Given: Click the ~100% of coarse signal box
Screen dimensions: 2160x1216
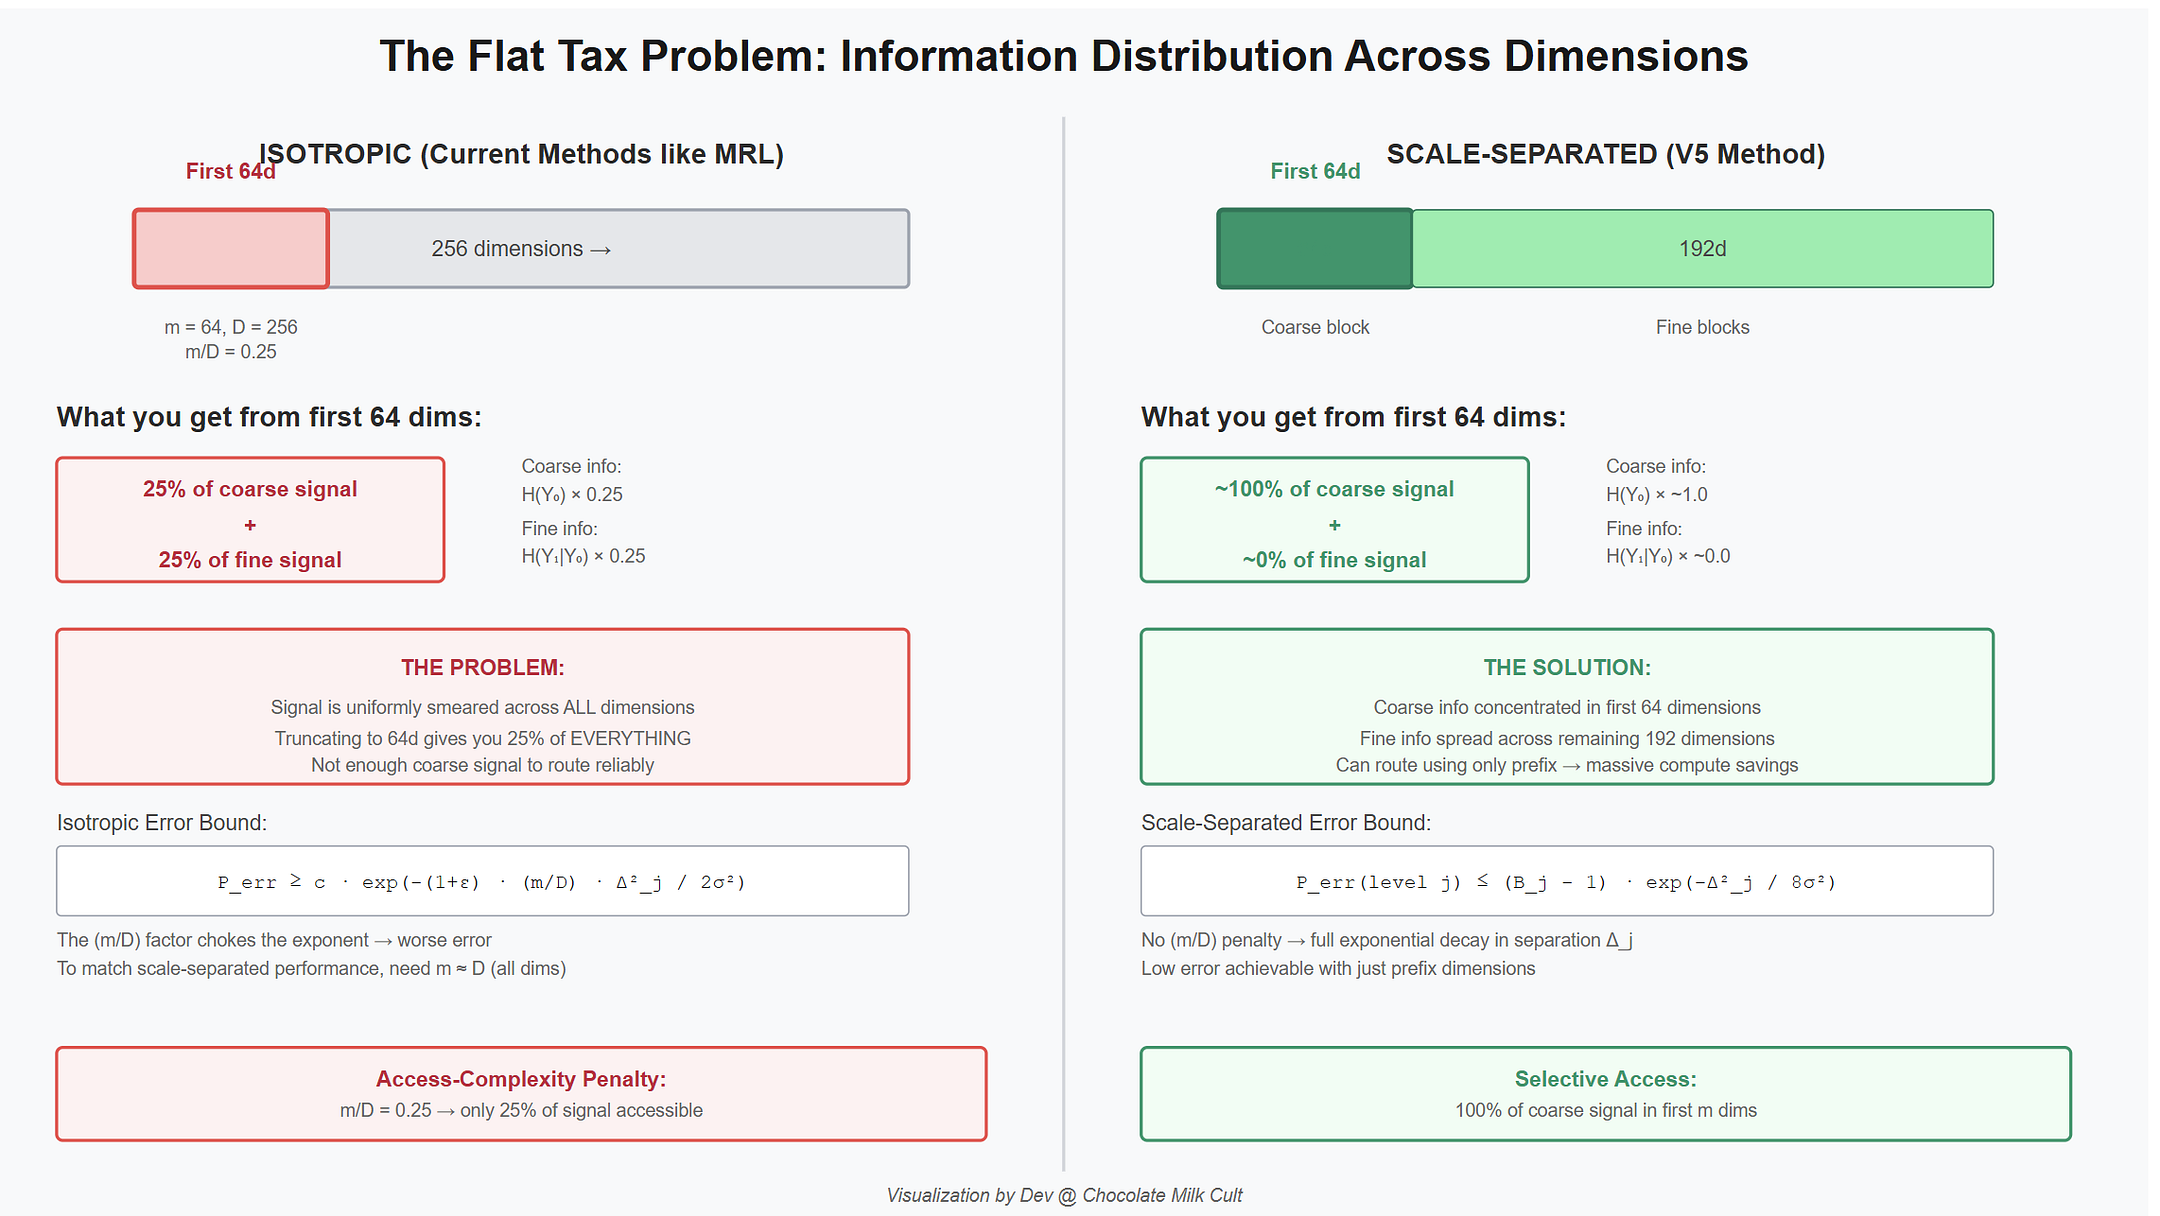Looking at the screenshot, I should pyautogui.click(x=1334, y=520).
